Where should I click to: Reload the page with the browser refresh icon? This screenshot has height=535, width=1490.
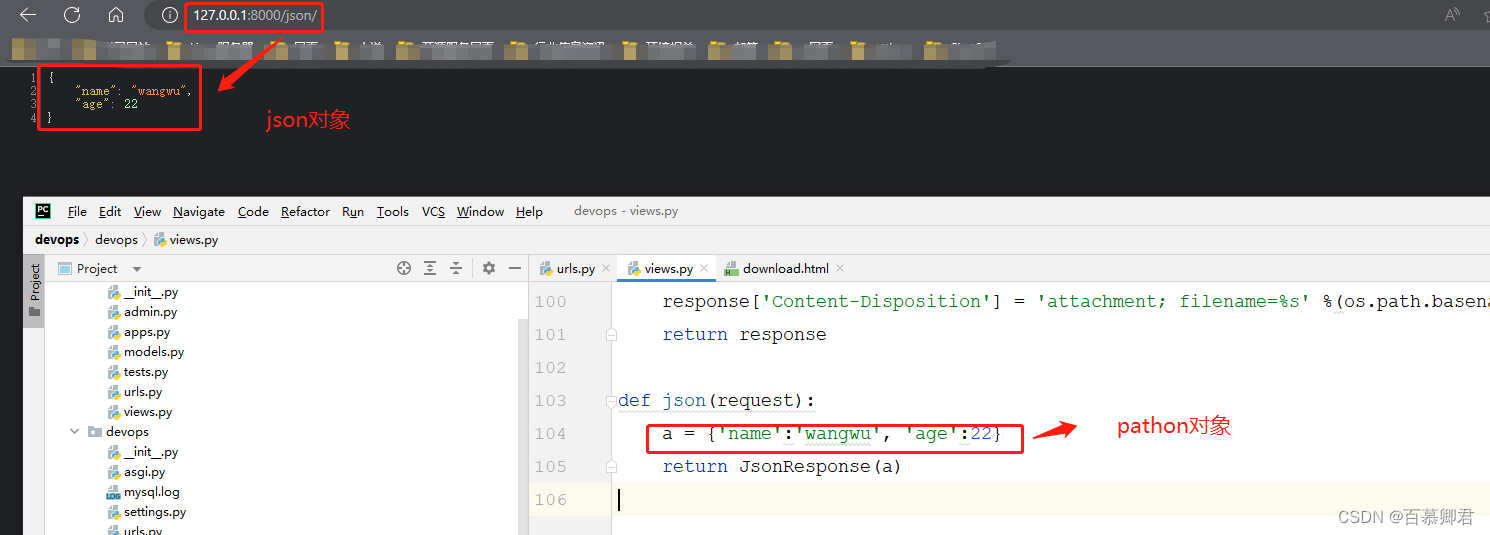point(72,15)
